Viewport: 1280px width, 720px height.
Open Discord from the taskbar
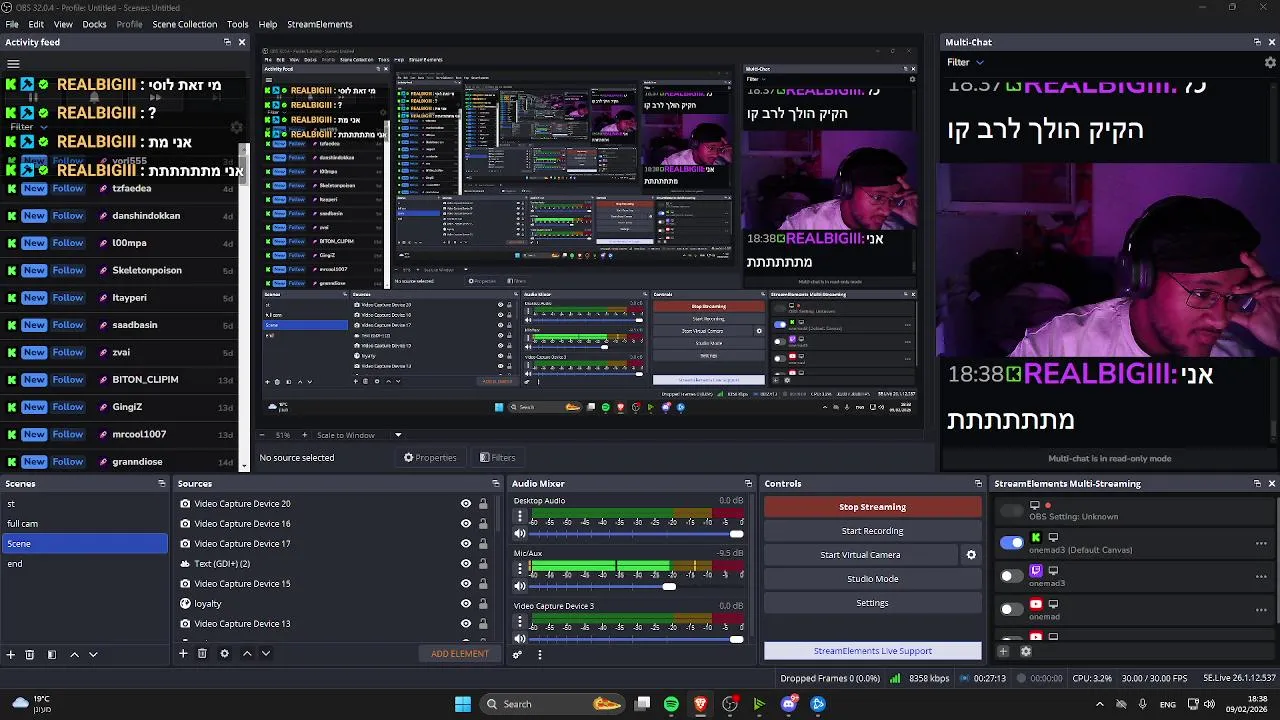pyautogui.click(x=788, y=704)
